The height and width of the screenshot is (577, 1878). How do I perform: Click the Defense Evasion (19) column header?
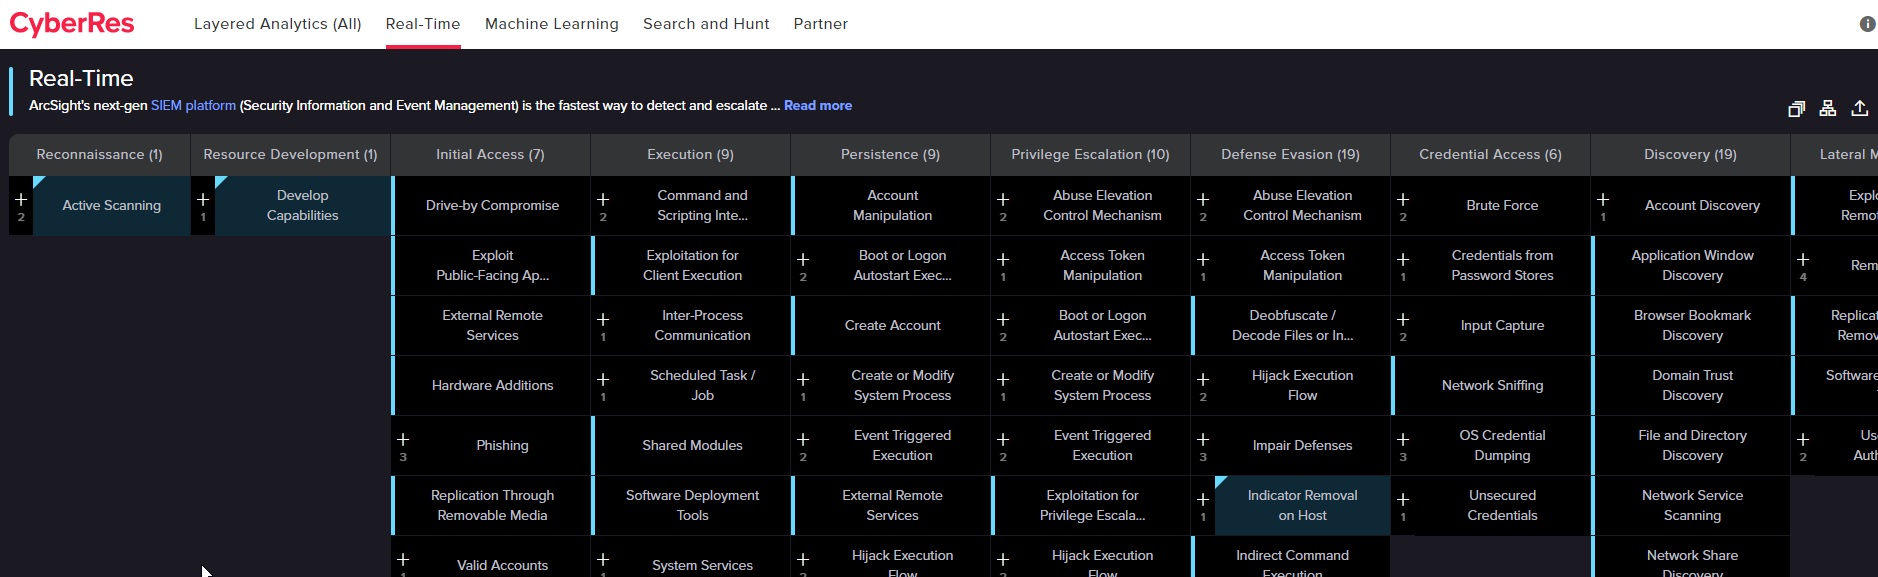pos(1290,155)
